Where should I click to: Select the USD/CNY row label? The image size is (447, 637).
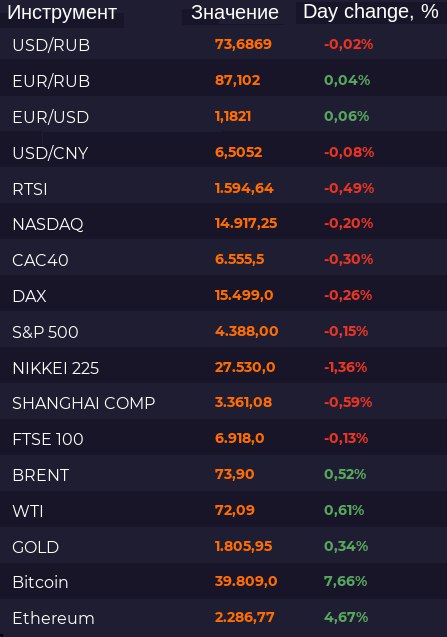click(50, 153)
